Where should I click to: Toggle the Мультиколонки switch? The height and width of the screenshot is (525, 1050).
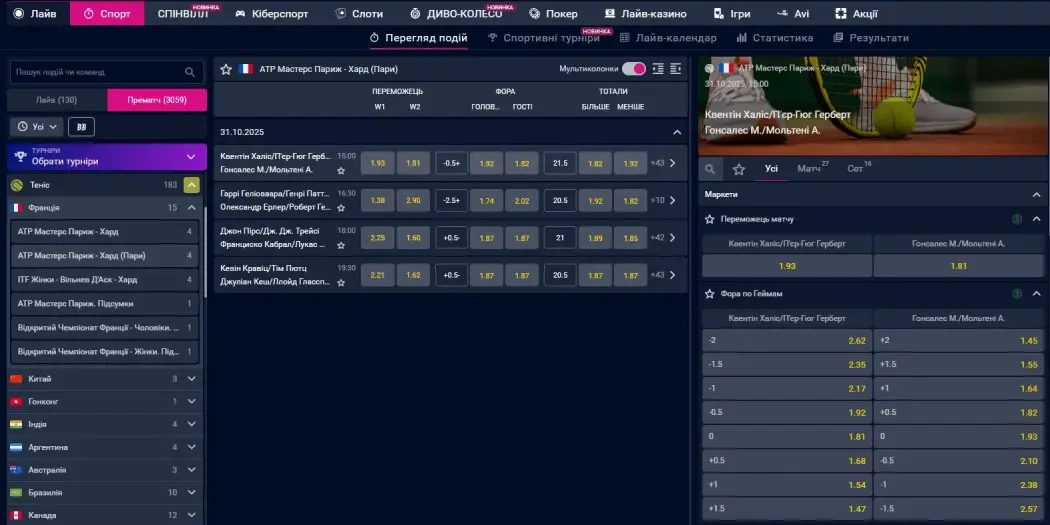click(x=633, y=69)
